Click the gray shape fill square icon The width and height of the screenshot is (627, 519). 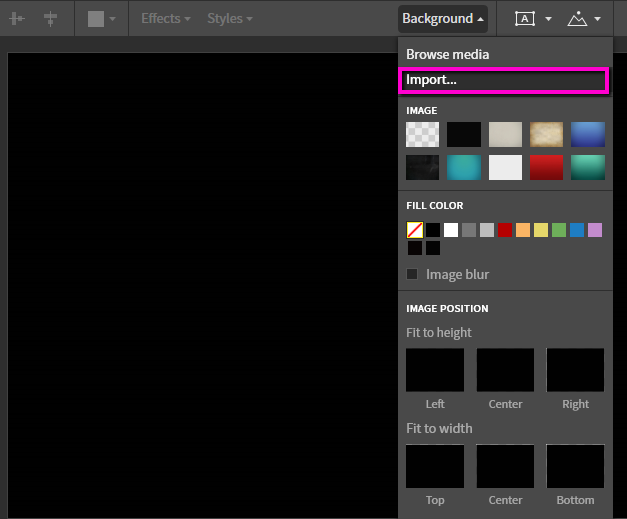pos(96,19)
